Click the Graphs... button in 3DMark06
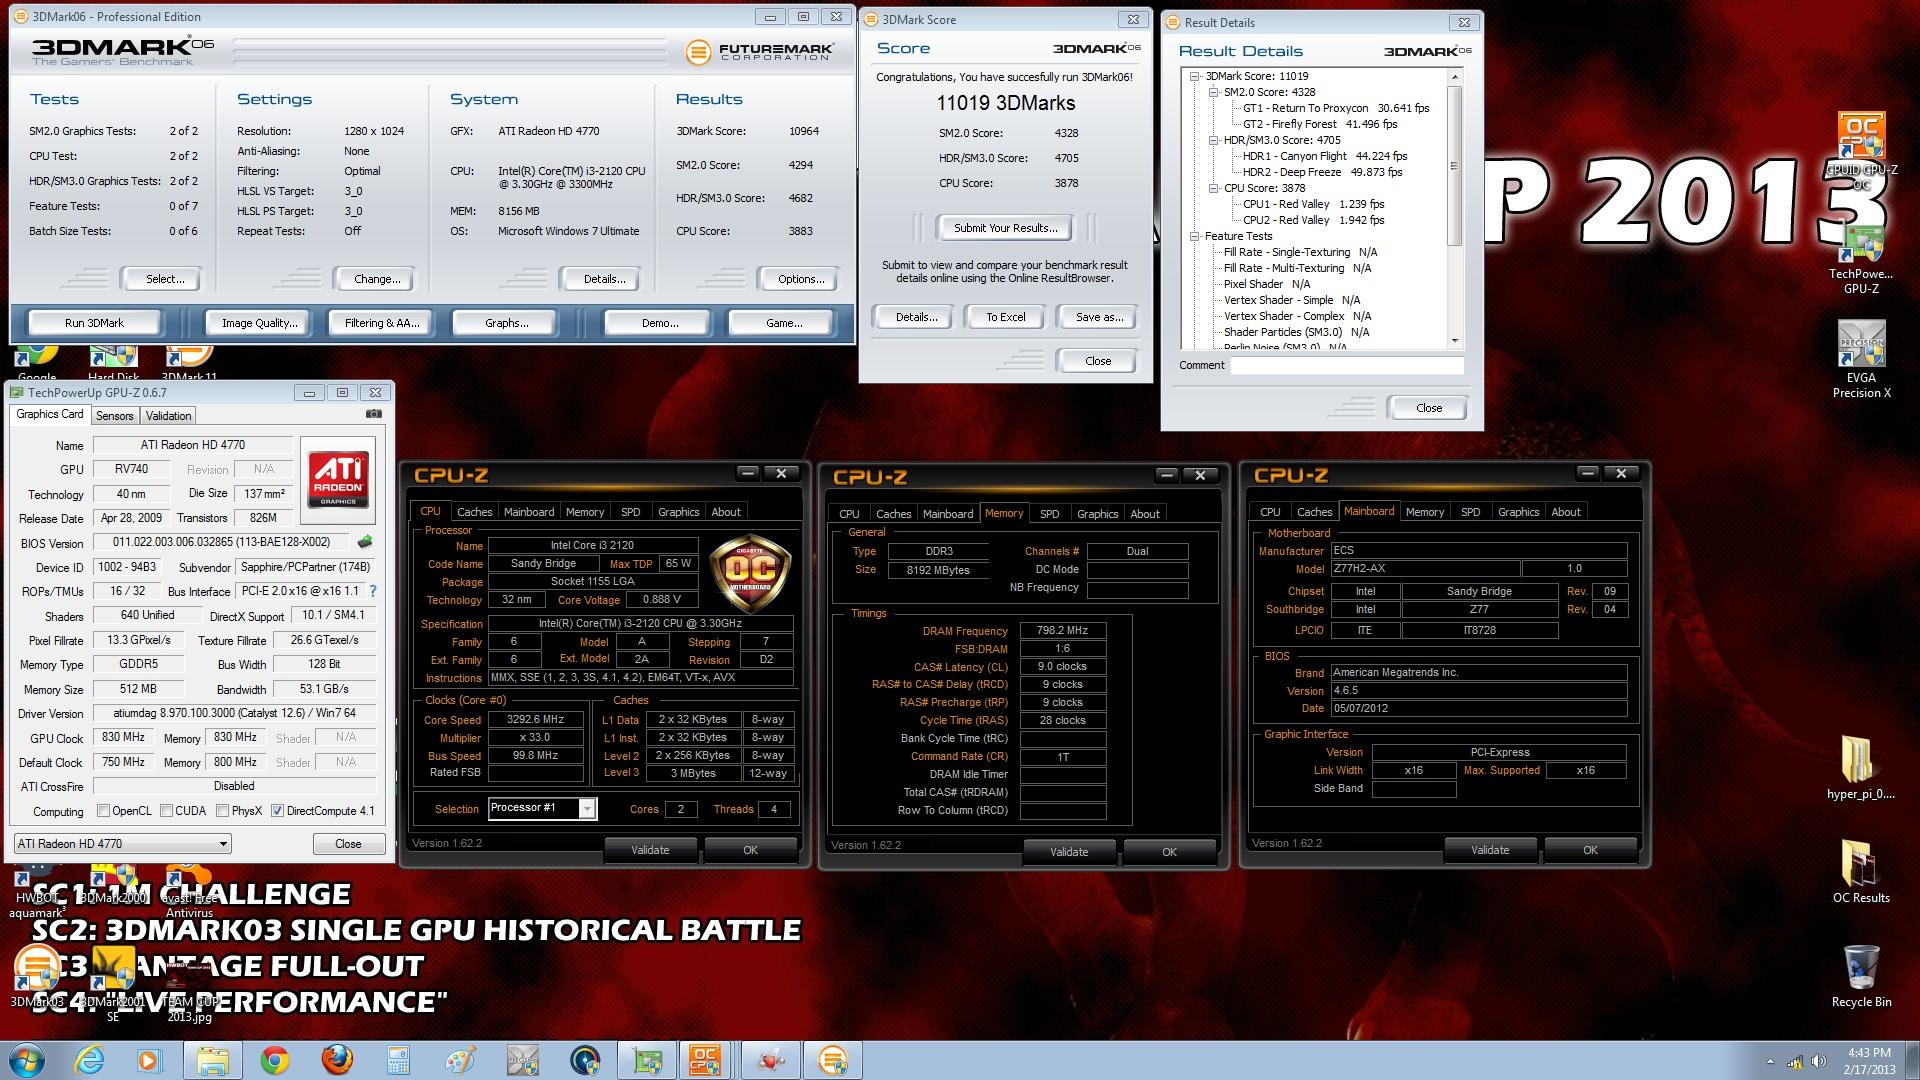Screen dimensions: 1920x1080 507,323
